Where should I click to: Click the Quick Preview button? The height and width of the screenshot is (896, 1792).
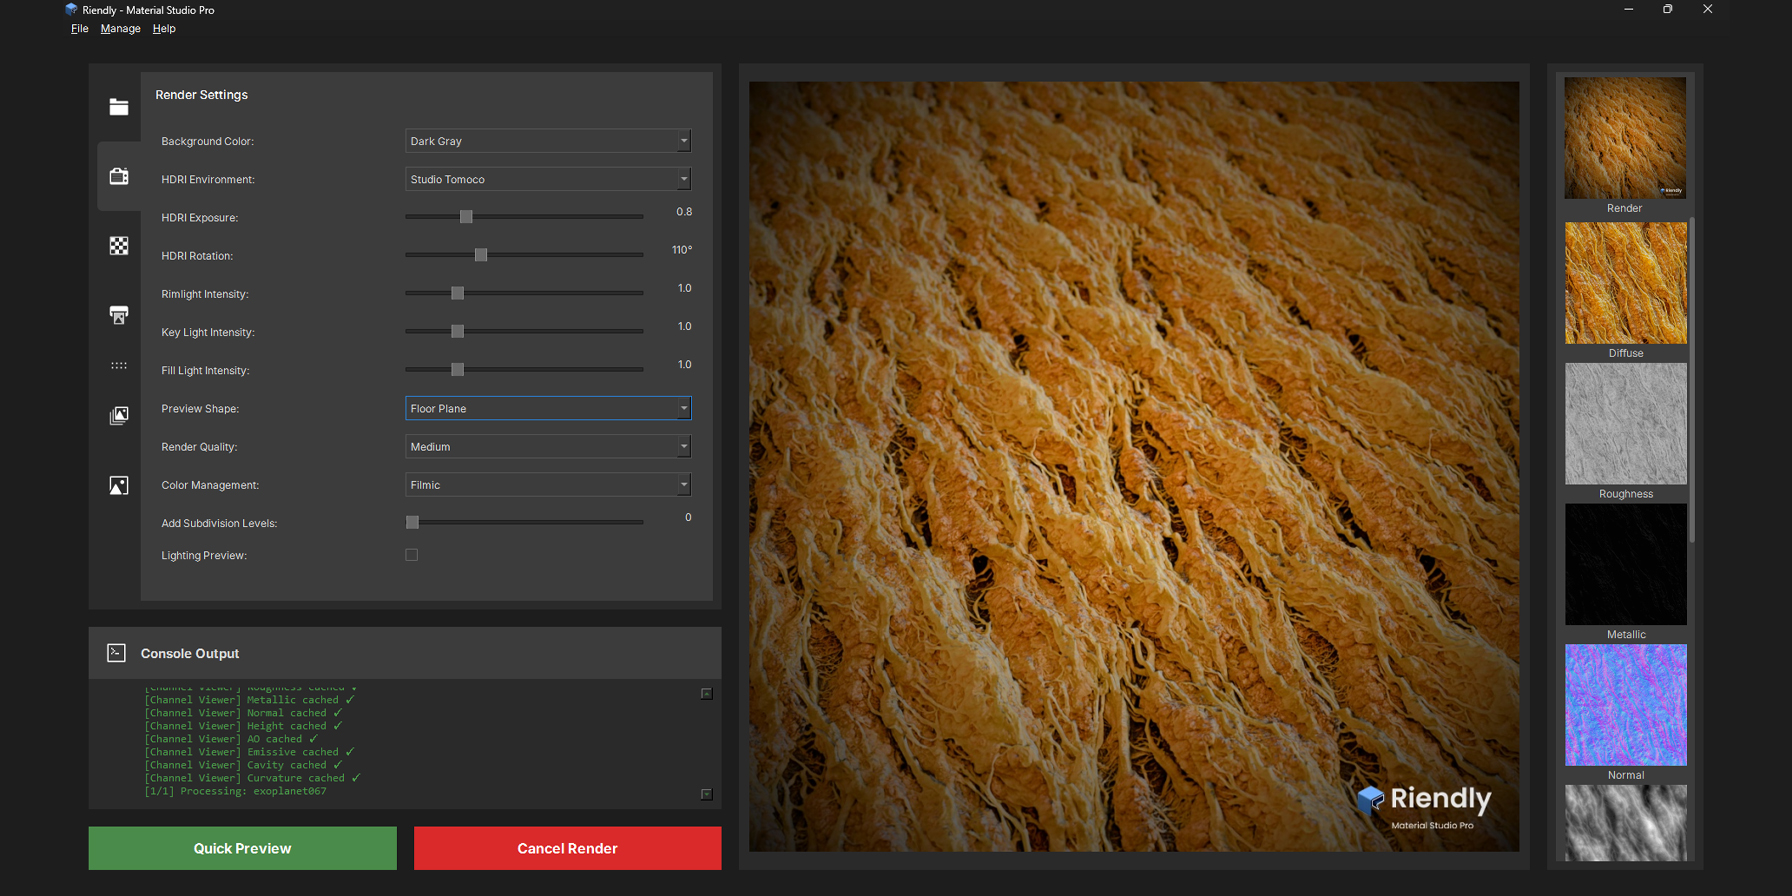click(x=242, y=848)
